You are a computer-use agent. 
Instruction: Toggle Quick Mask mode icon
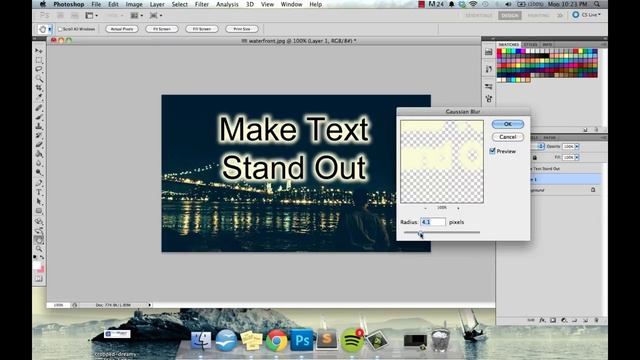click(x=39, y=279)
